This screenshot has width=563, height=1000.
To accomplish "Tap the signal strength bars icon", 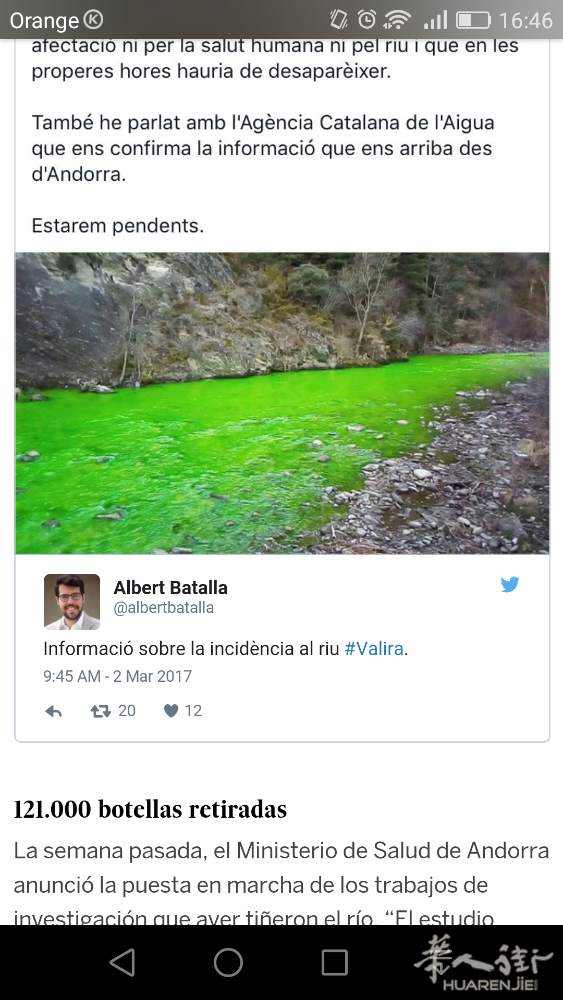I will [435, 20].
